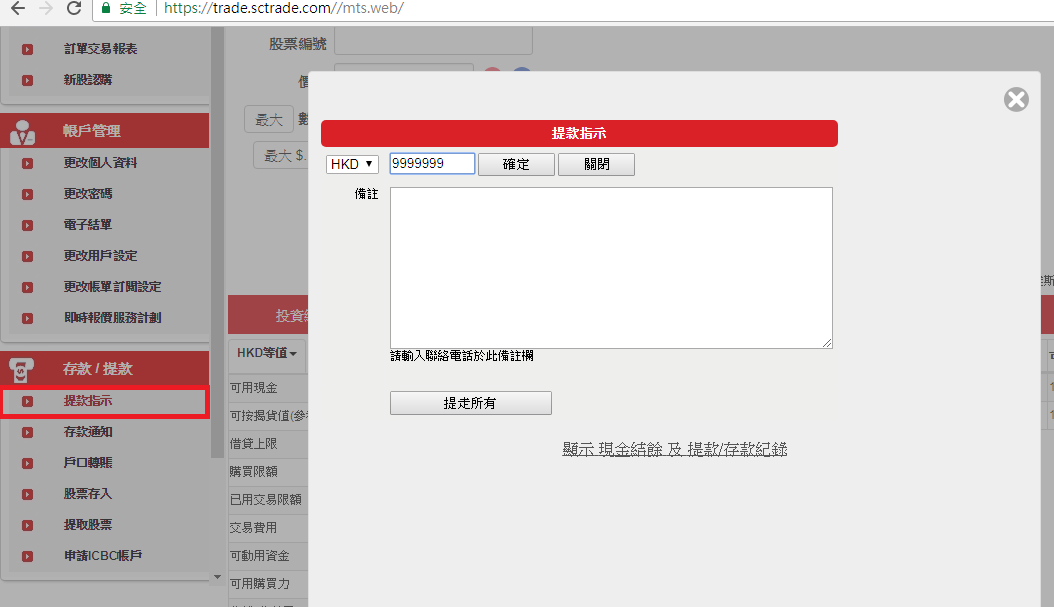Click the arrow icon beside 股票存入

click(27, 494)
